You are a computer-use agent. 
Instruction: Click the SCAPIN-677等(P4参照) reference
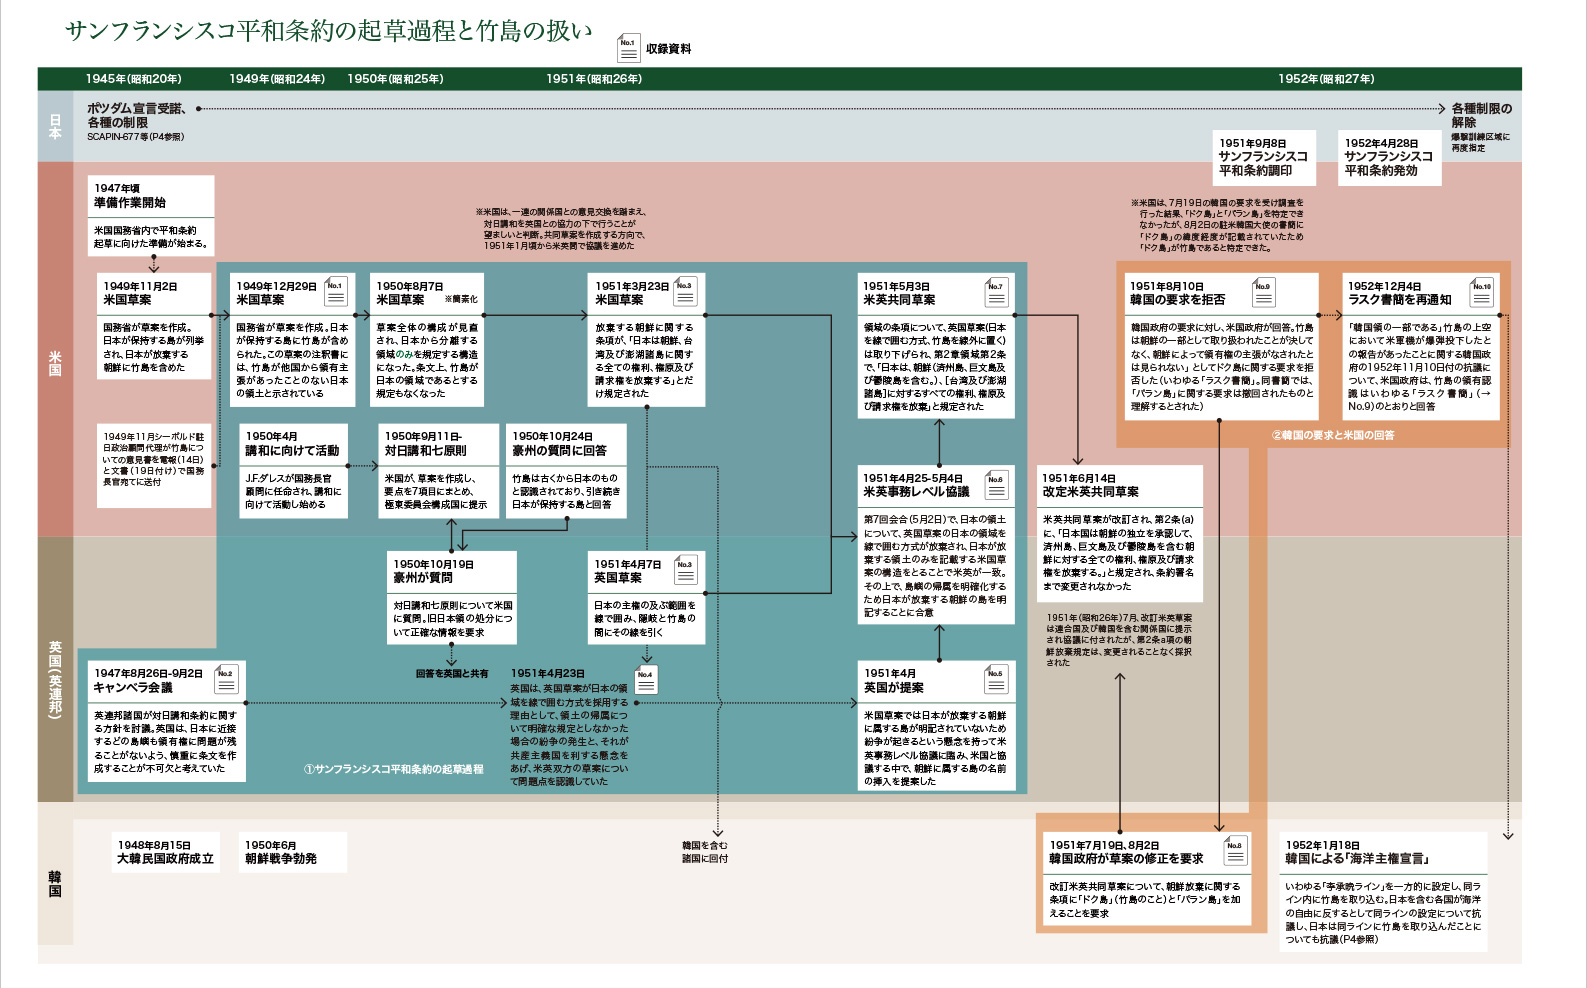coord(135,137)
